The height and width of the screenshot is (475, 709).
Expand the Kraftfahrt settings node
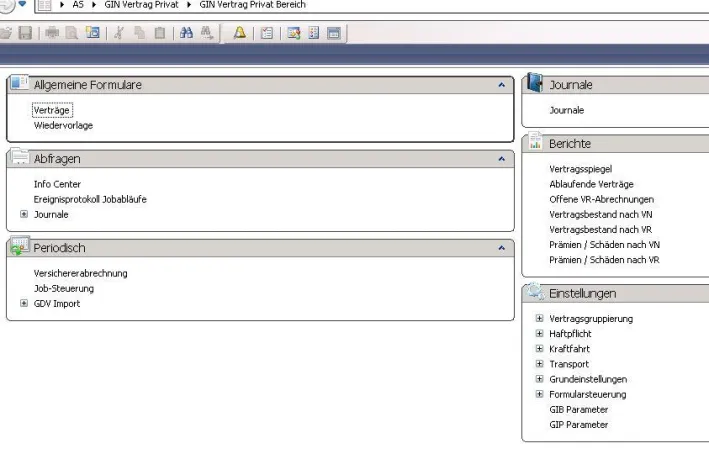tap(540, 349)
